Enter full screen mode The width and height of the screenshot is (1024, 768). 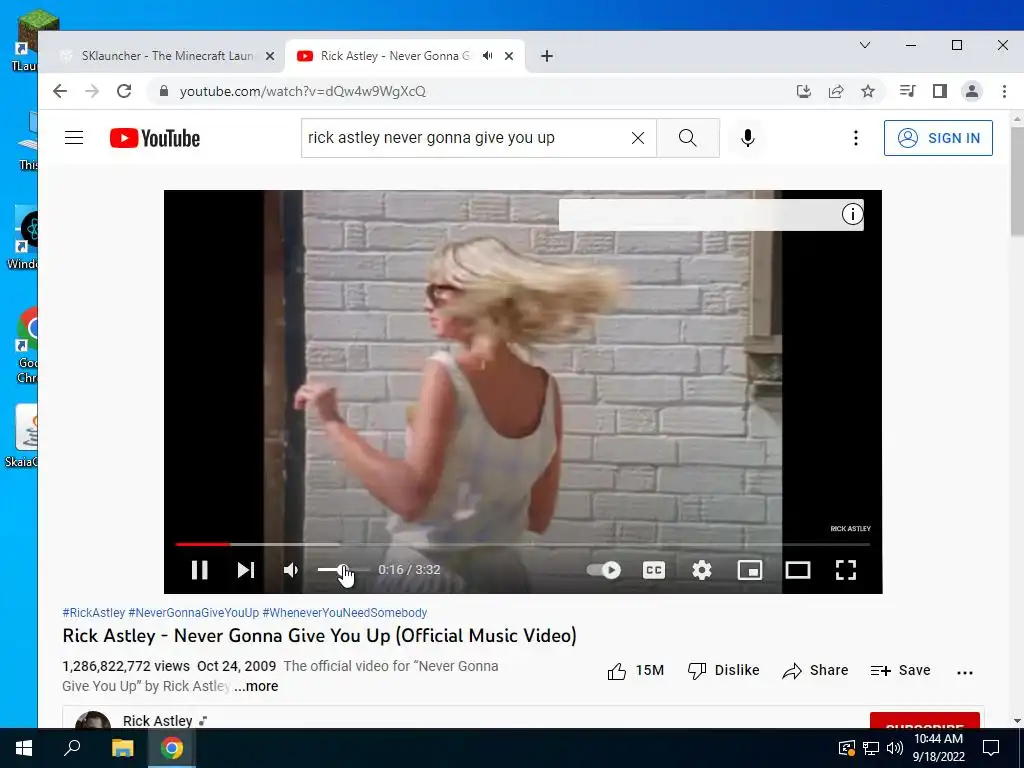[x=846, y=570]
